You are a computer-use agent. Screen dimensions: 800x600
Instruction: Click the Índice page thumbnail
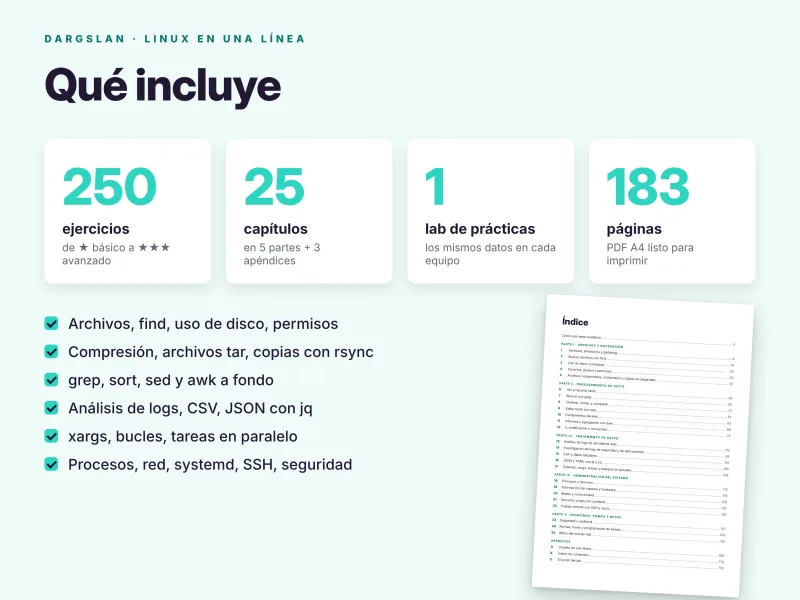coord(643,444)
